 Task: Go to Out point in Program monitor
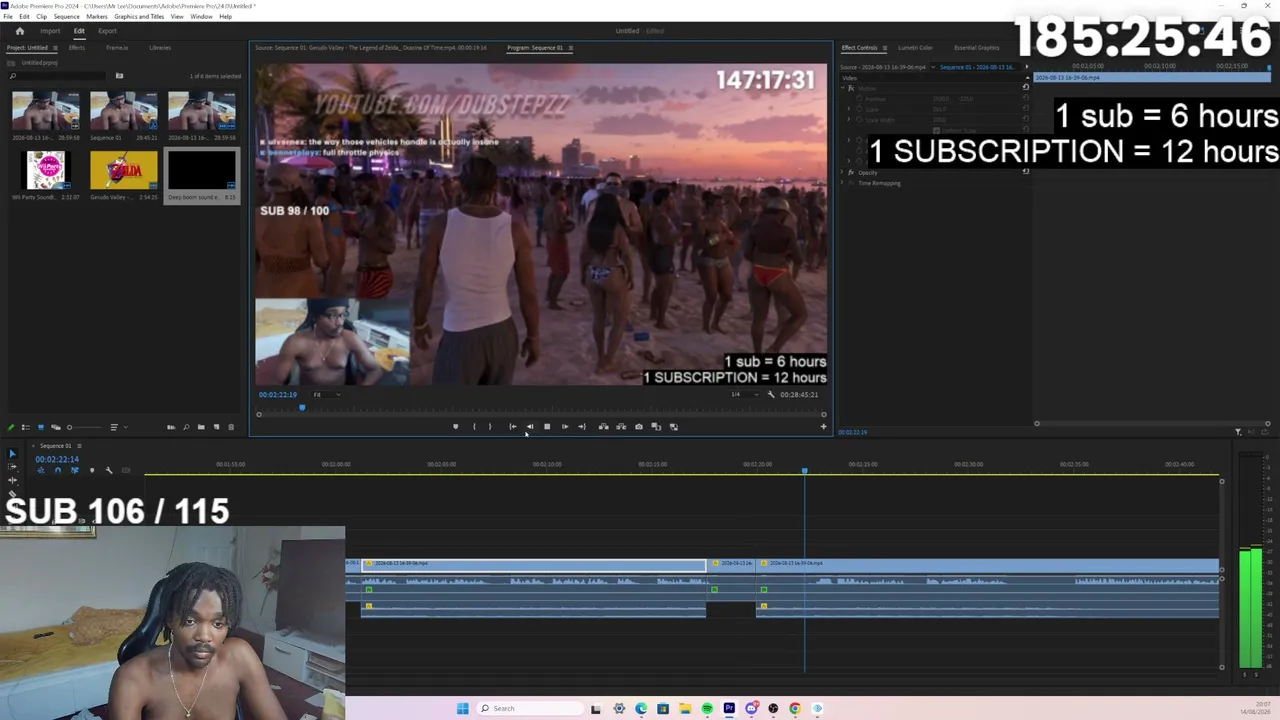[x=582, y=427]
